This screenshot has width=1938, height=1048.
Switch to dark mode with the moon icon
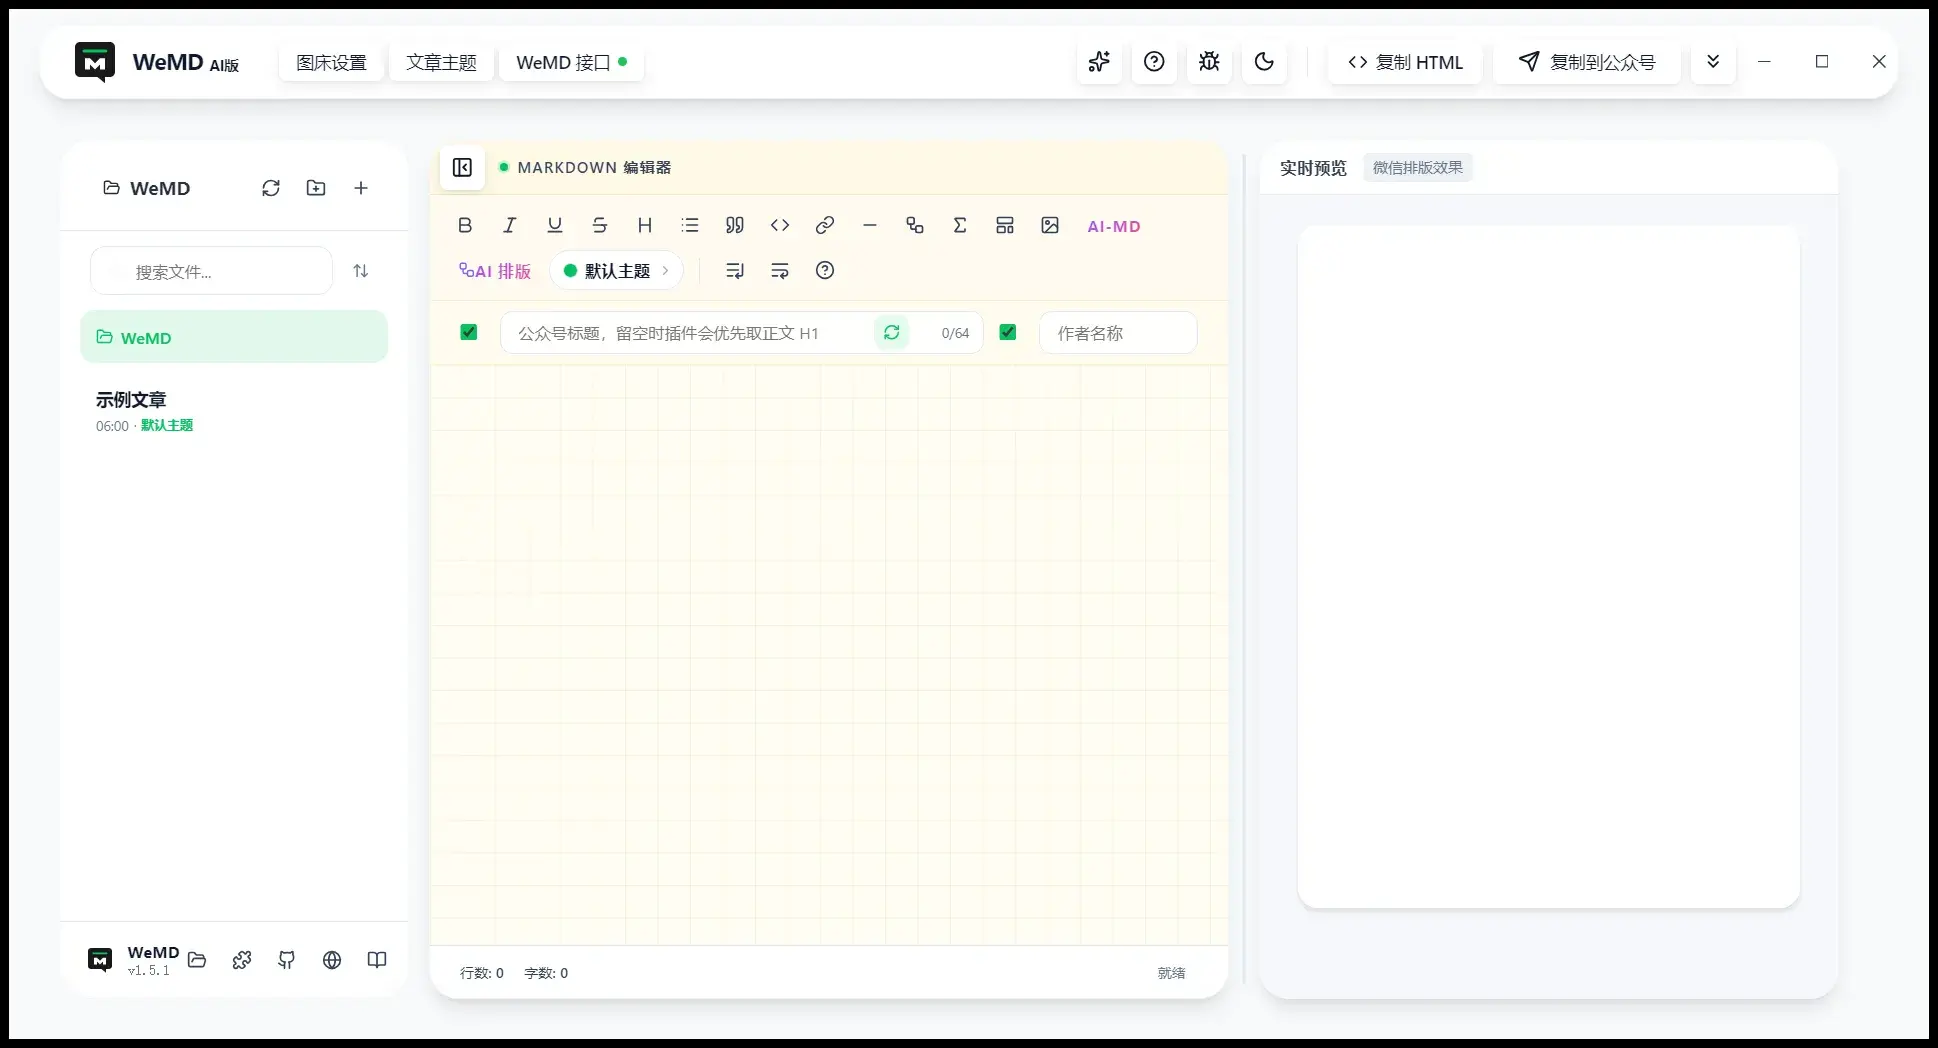1264,62
